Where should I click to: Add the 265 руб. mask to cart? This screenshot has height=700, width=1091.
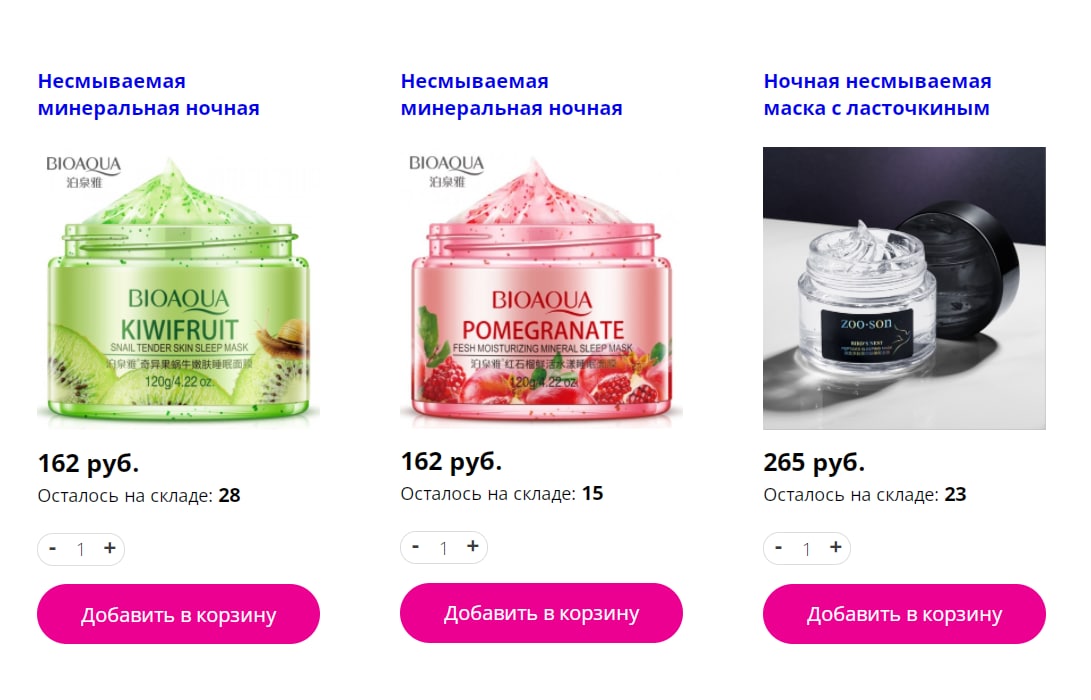[904, 614]
